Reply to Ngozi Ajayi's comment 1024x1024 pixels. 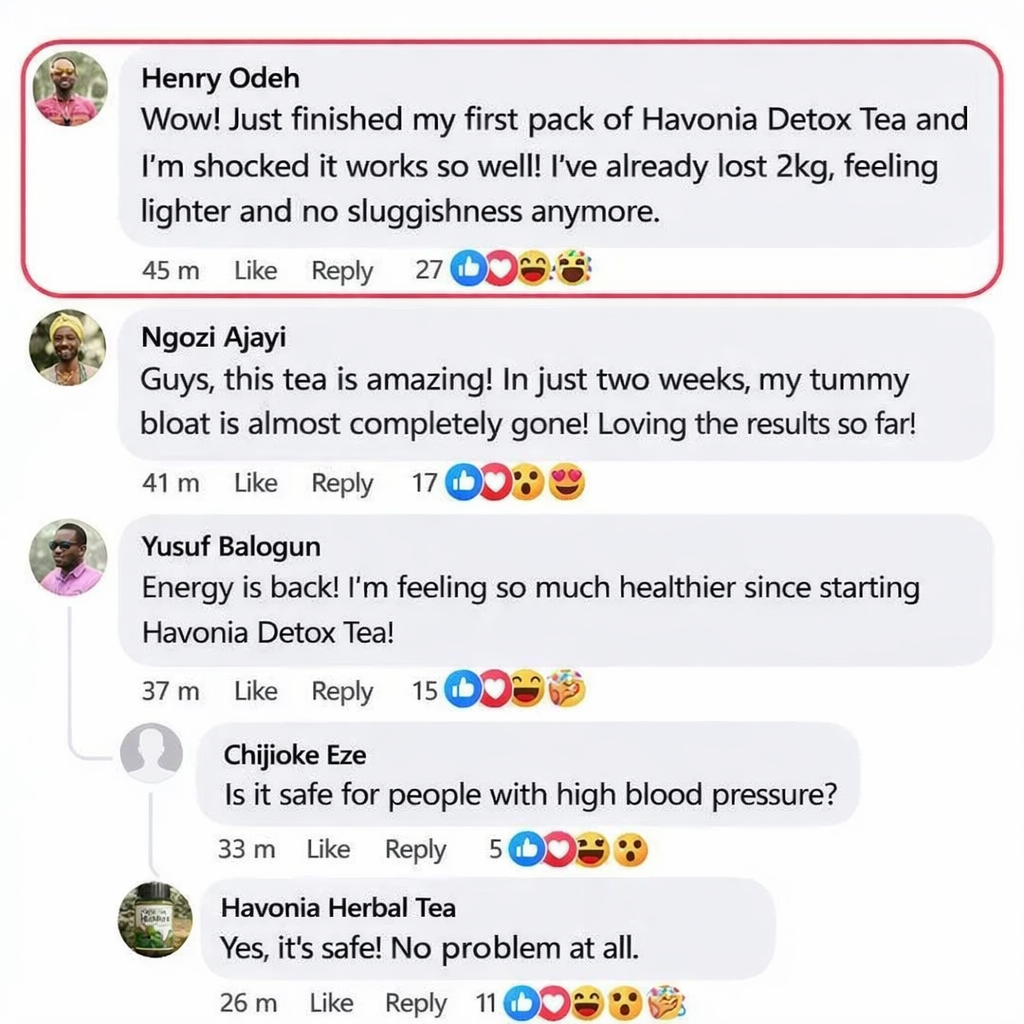click(x=342, y=483)
